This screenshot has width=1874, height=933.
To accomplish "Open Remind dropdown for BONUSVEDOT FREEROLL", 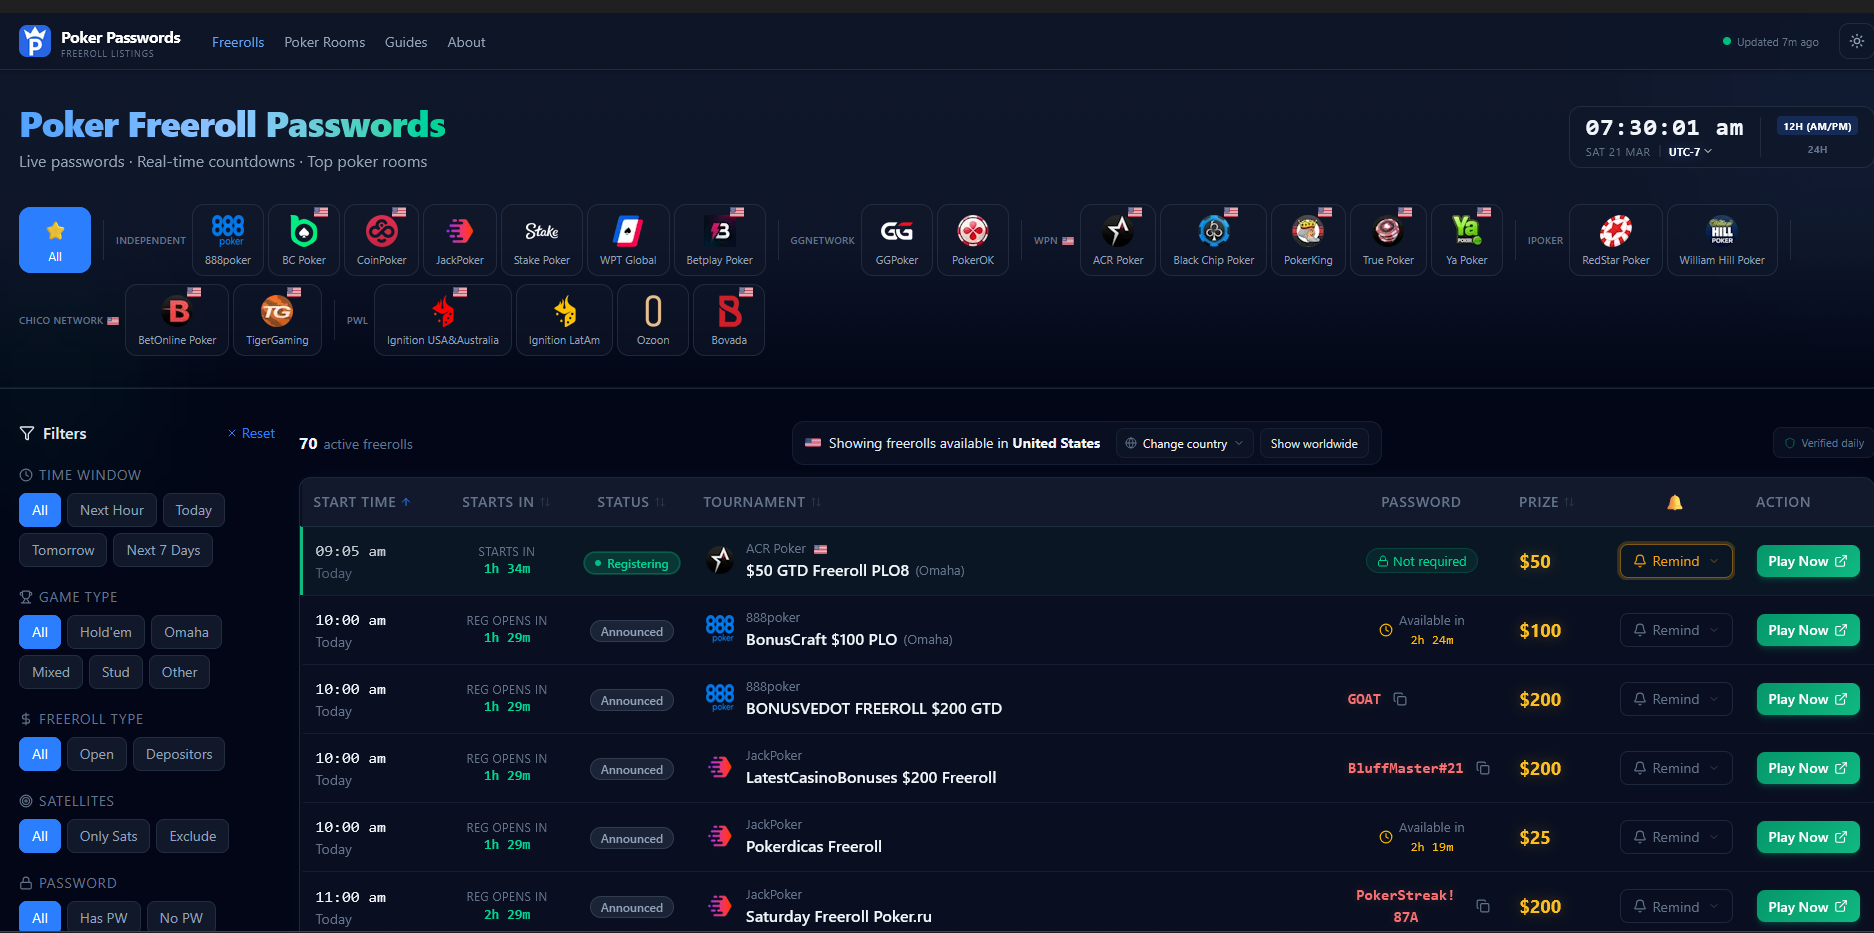I will click(x=1676, y=699).
